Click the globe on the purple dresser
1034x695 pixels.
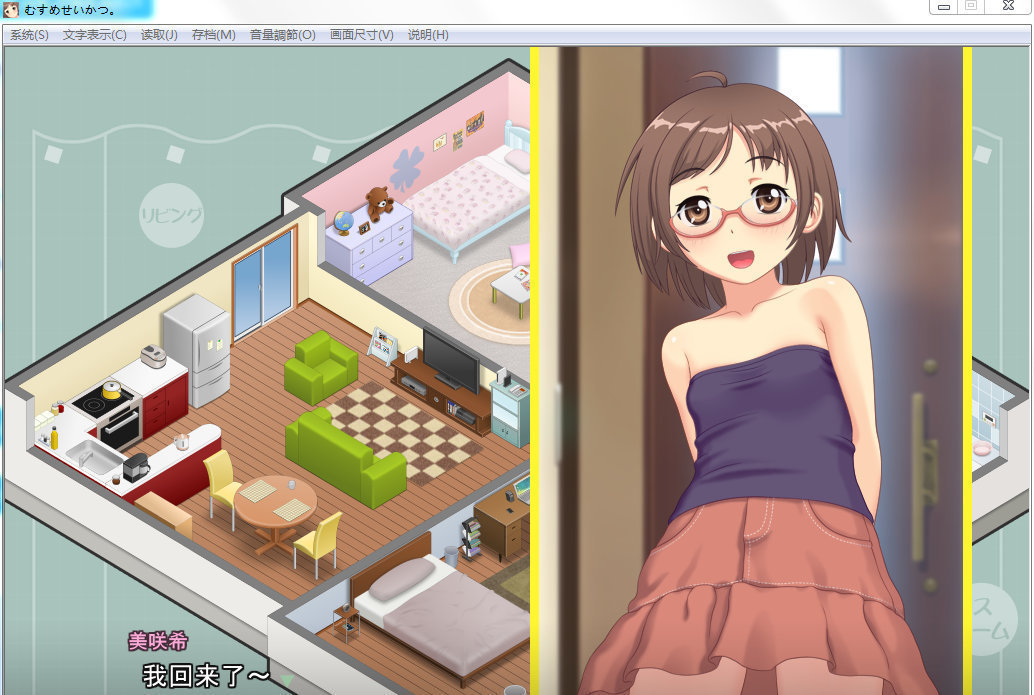(344, 222)
